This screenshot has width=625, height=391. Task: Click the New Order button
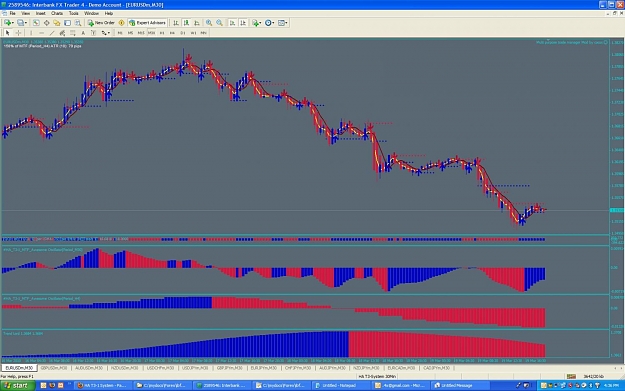coord(101,23)
